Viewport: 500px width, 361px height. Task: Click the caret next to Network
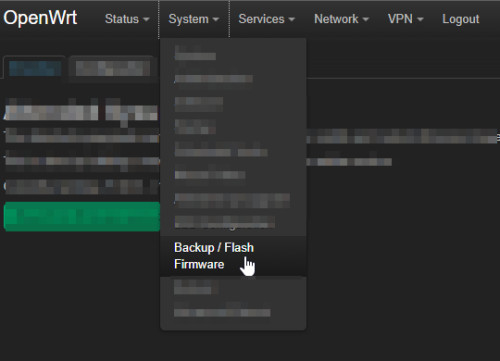[x=366, y=20]
